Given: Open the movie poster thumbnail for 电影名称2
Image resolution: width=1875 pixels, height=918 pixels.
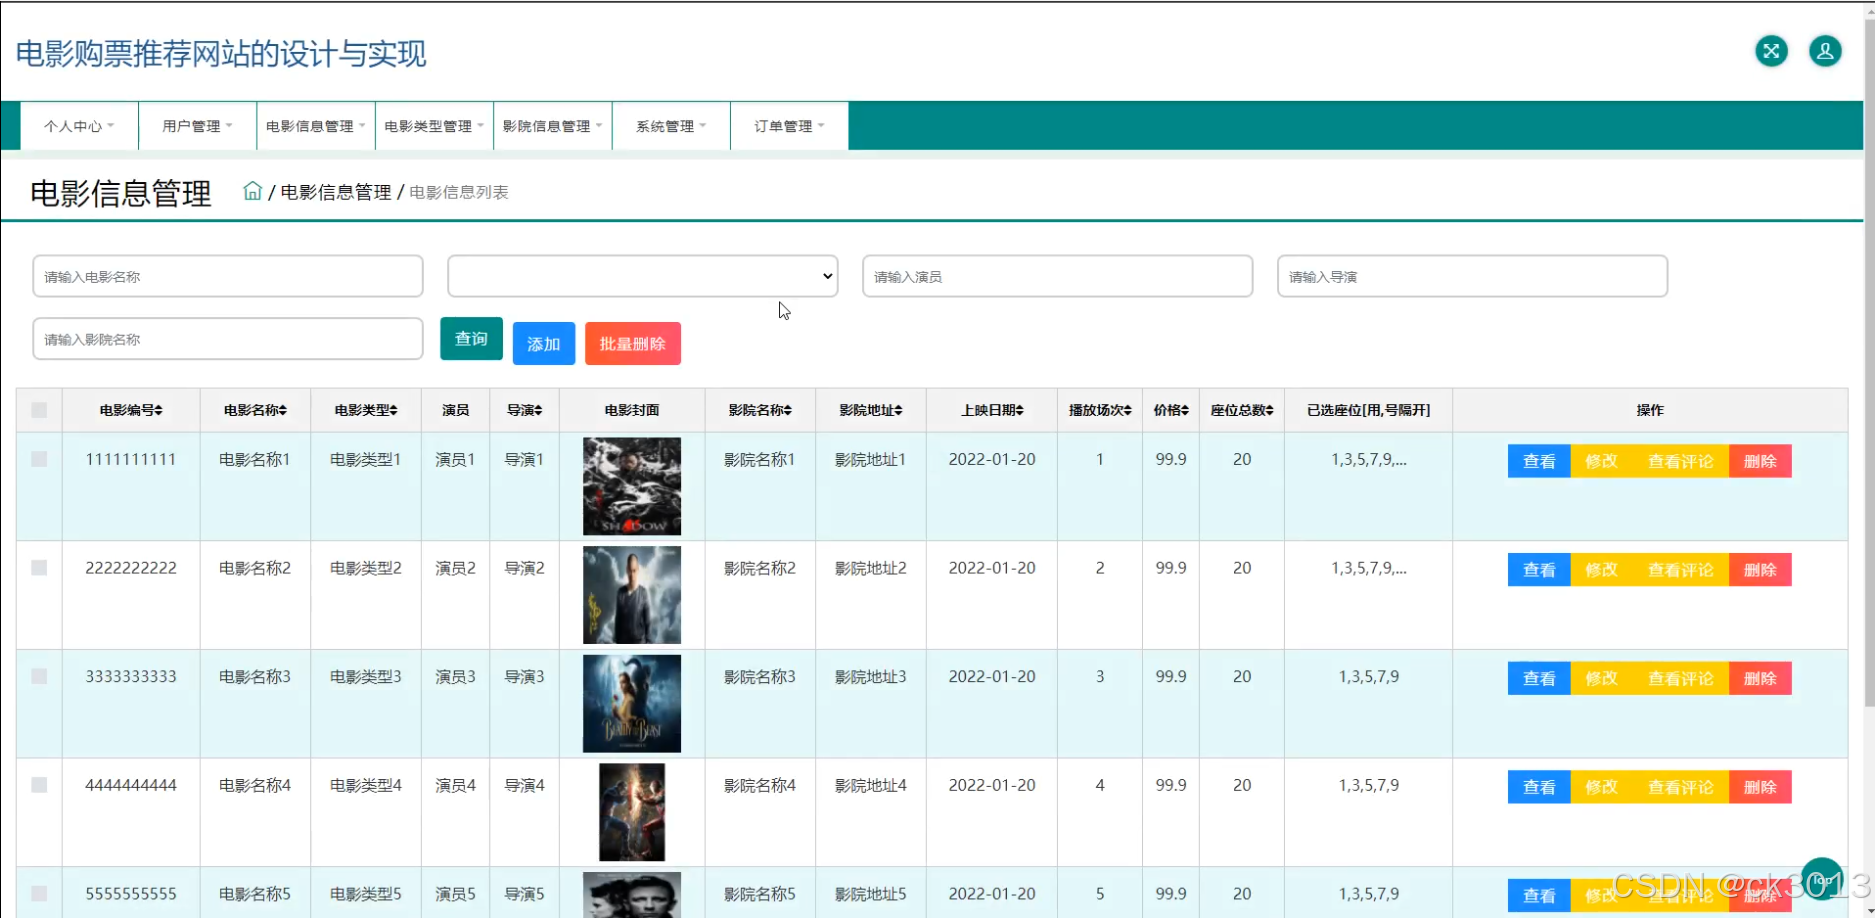Looking at the screenshot, I should (x=632, y=595).
